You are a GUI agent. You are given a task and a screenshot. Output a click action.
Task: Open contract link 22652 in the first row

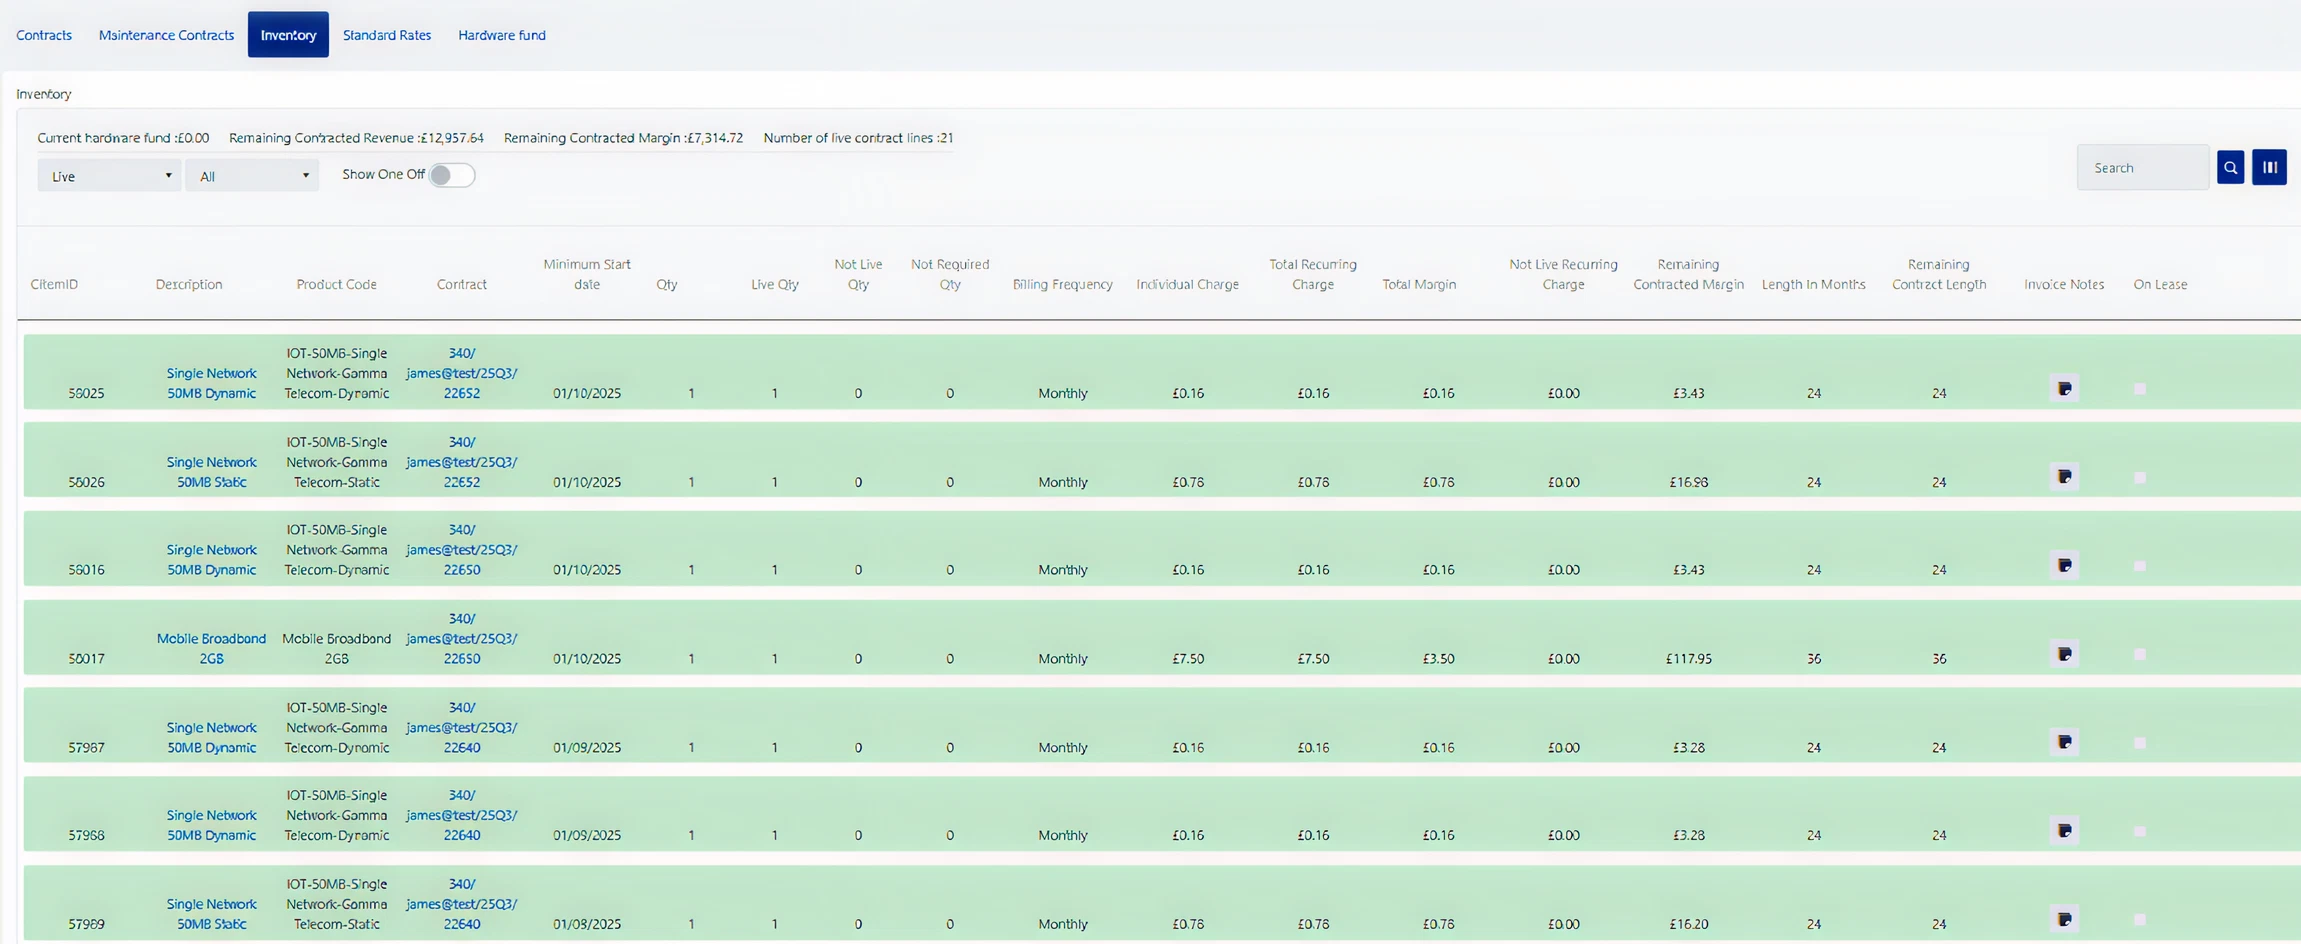tap(461, 373)
